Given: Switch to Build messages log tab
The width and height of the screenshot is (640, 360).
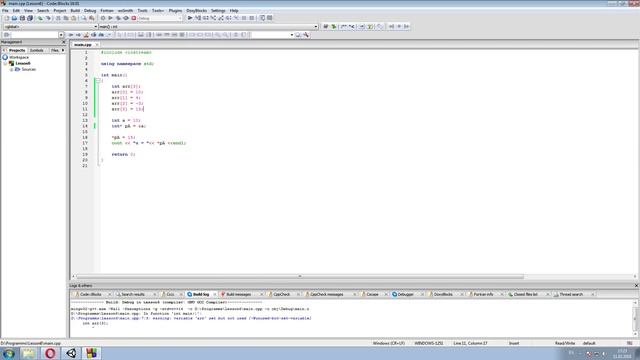Looking at the screenshot, I should click(x=239, y=294).
